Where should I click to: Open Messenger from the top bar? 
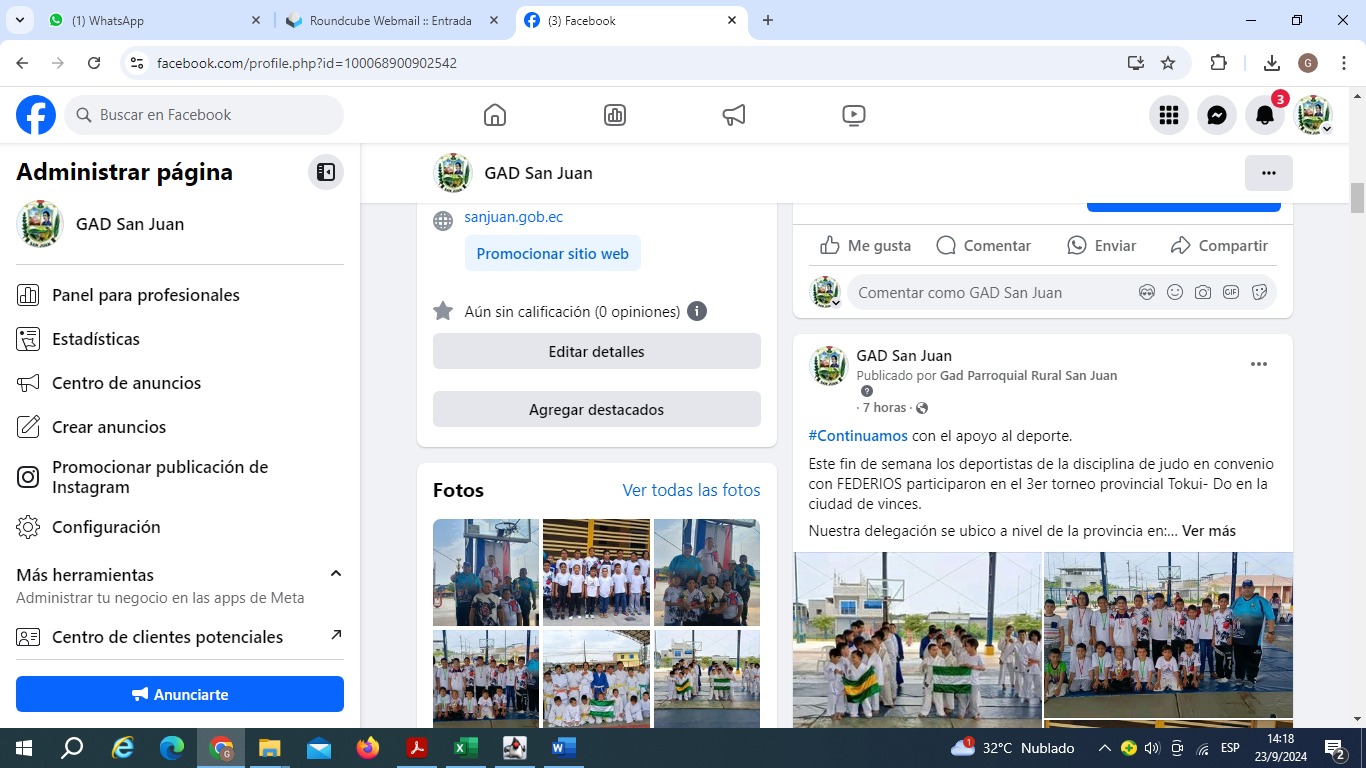(1217, 115)
